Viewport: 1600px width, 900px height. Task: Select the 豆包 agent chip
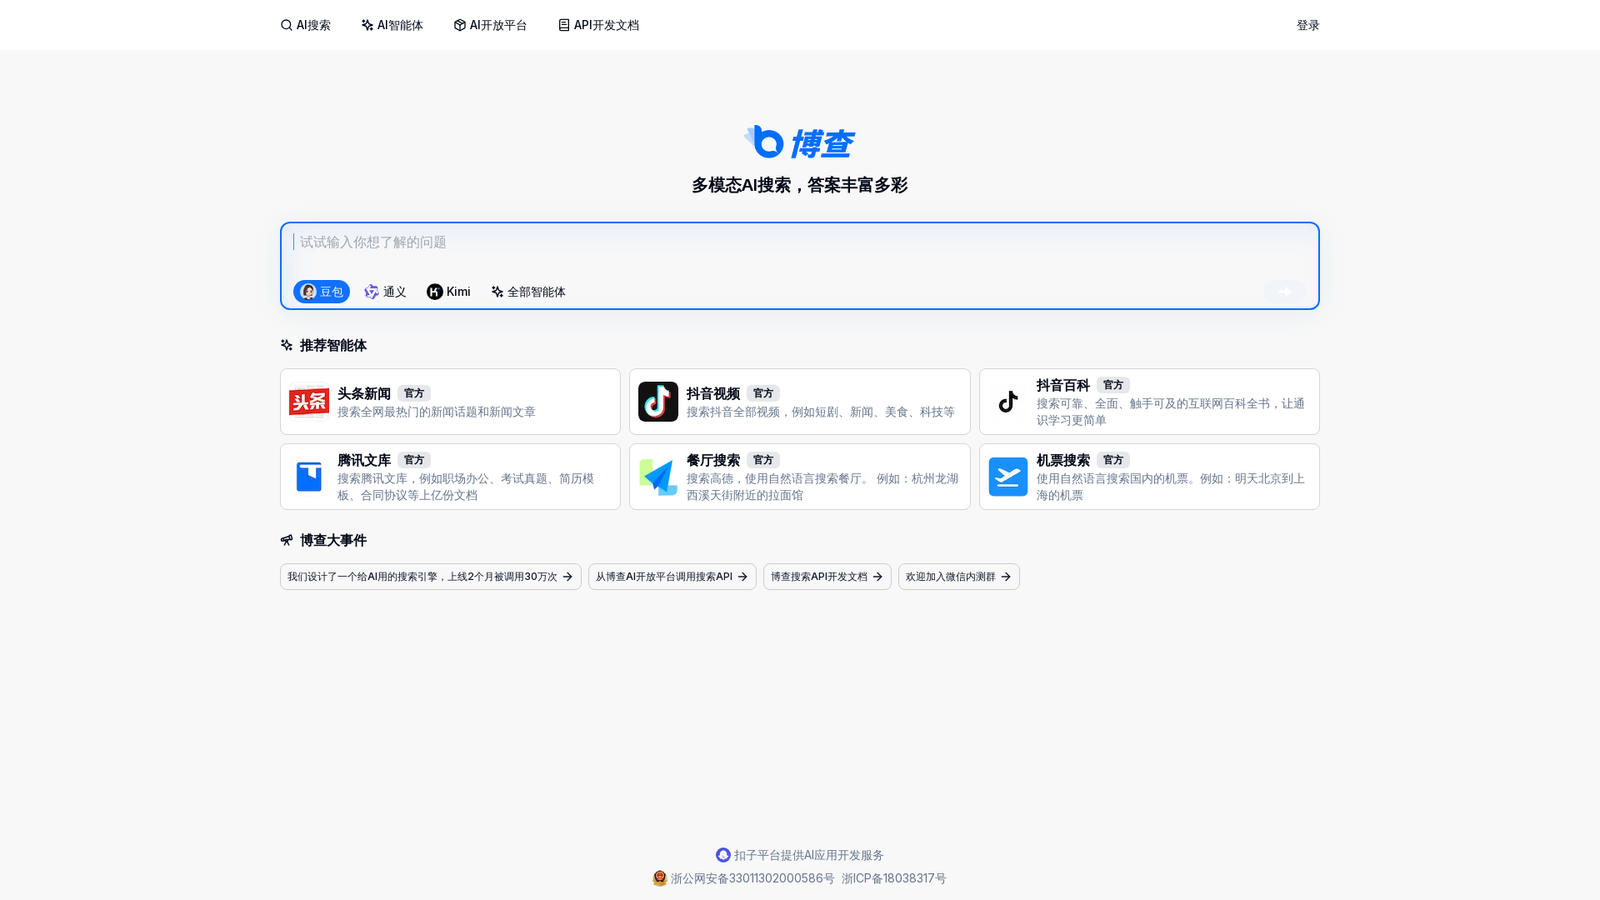(321, 292)
